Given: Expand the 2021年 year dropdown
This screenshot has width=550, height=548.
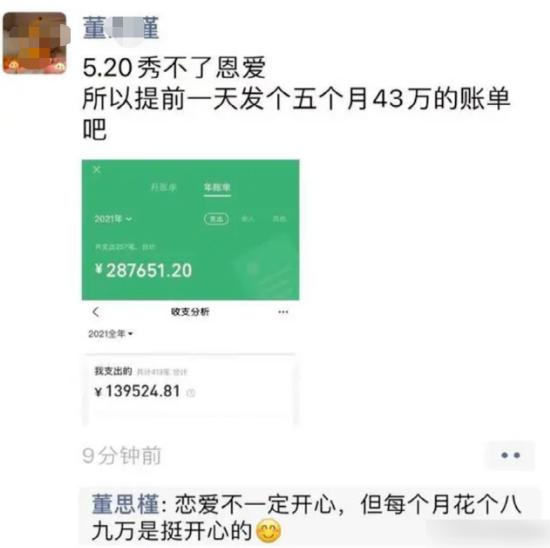Looking at the screenshot, I should coord(113,219).
